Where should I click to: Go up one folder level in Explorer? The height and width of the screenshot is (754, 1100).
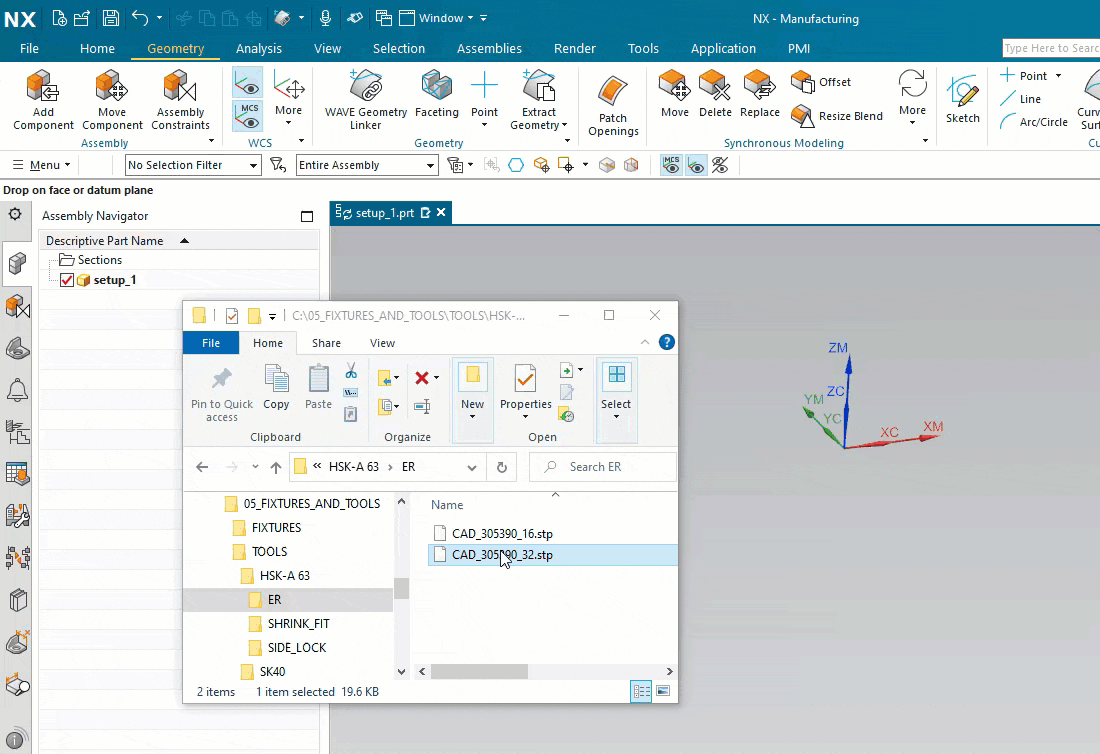(276, 467)
